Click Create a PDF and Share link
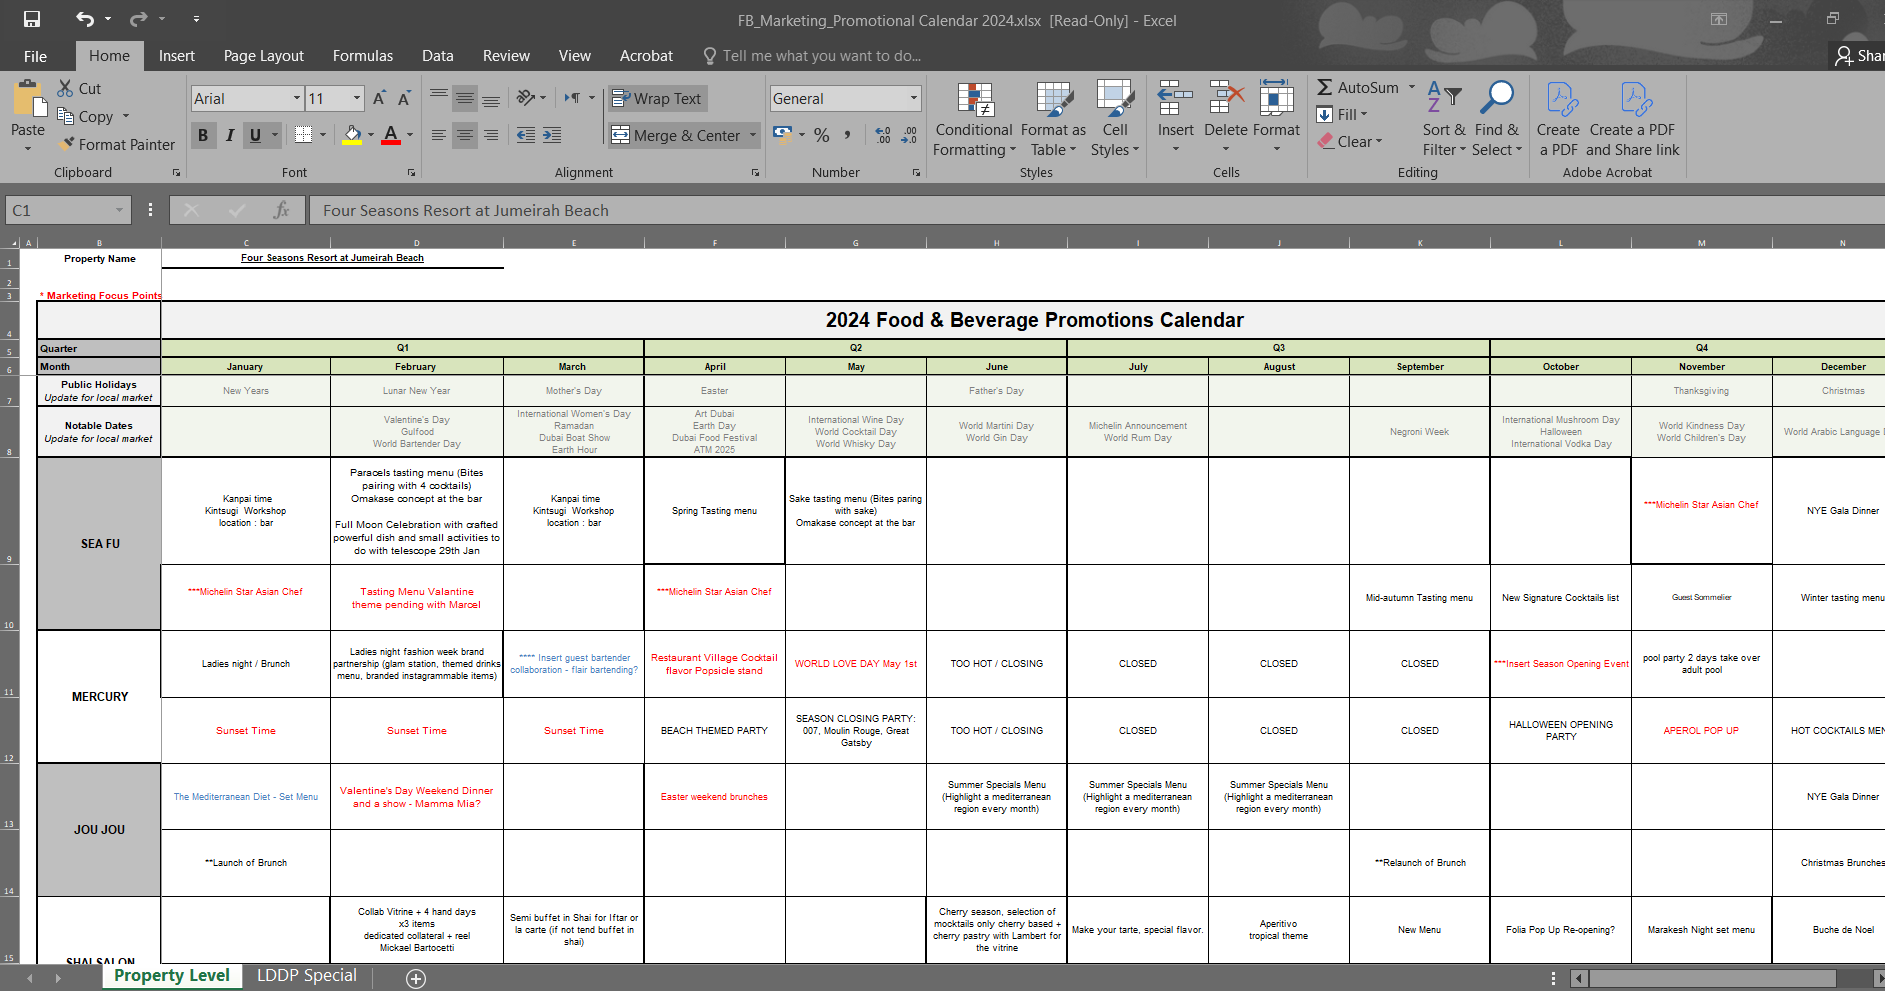 point(1633,118)
